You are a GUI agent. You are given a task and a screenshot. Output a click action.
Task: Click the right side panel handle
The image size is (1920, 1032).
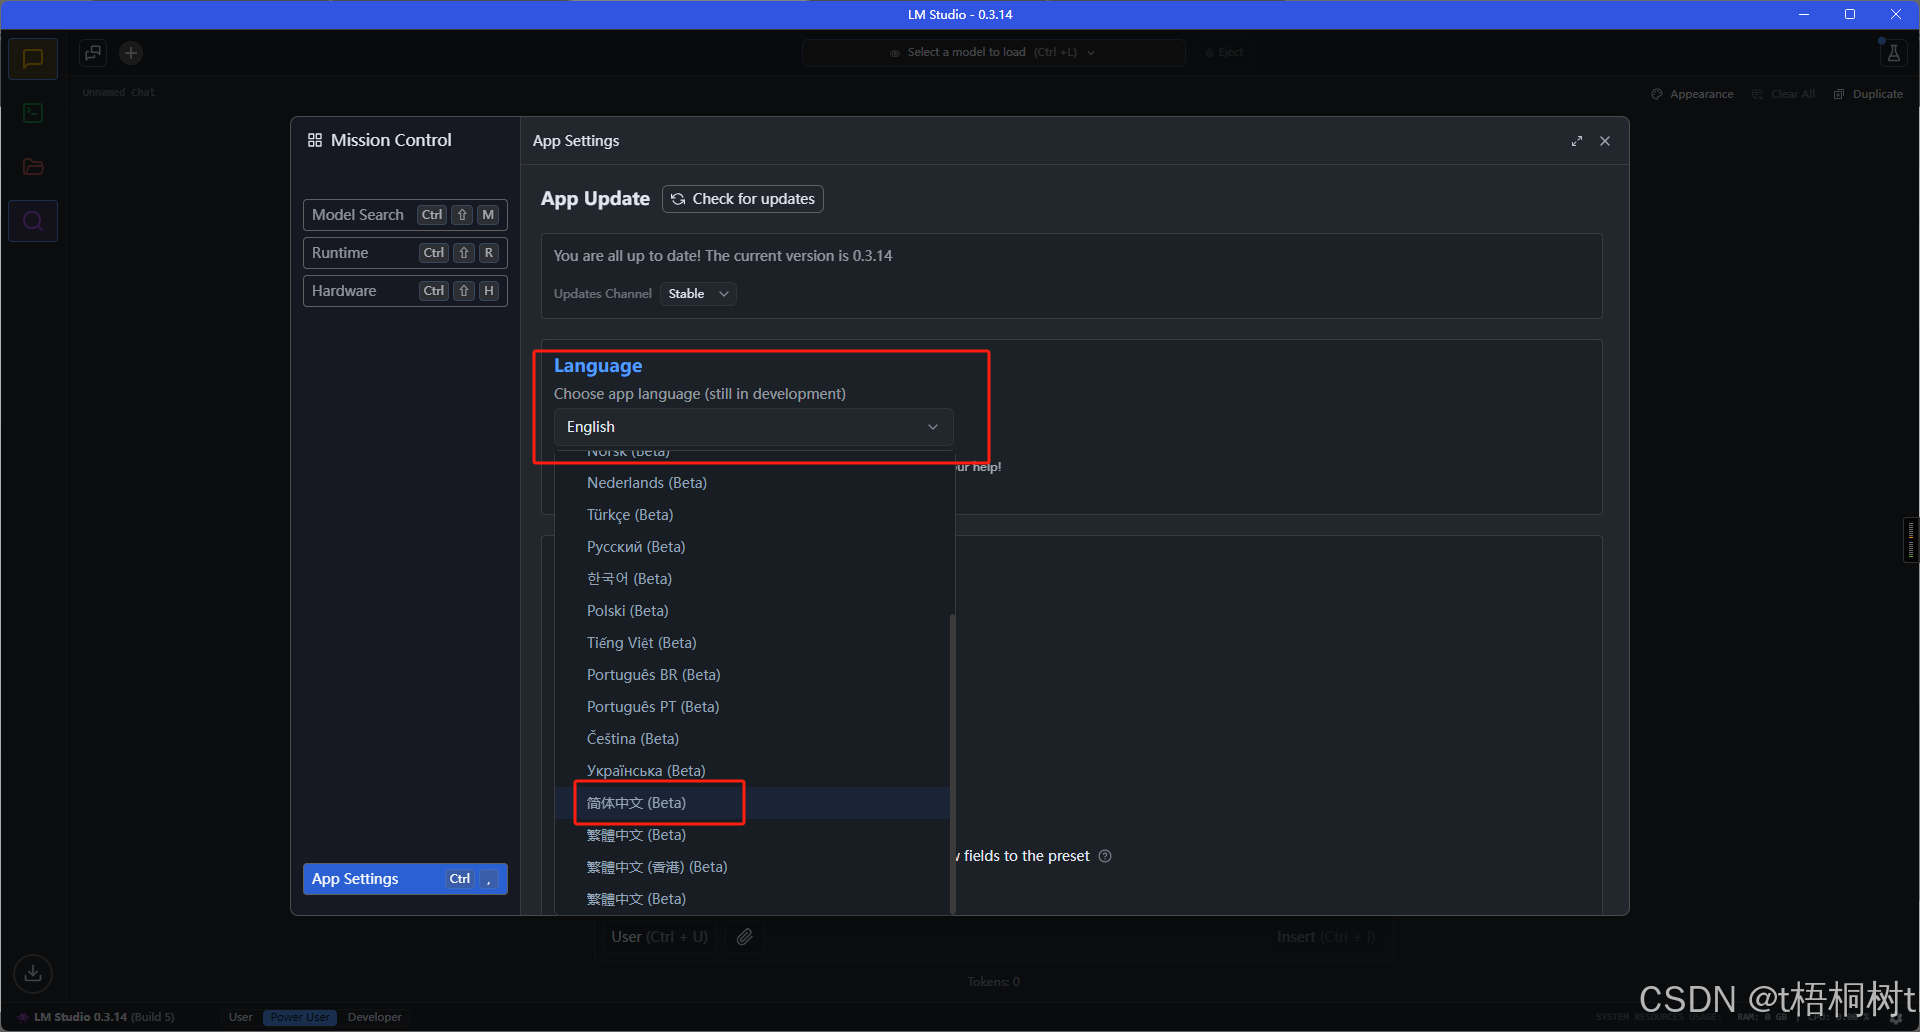point(1911,540)
